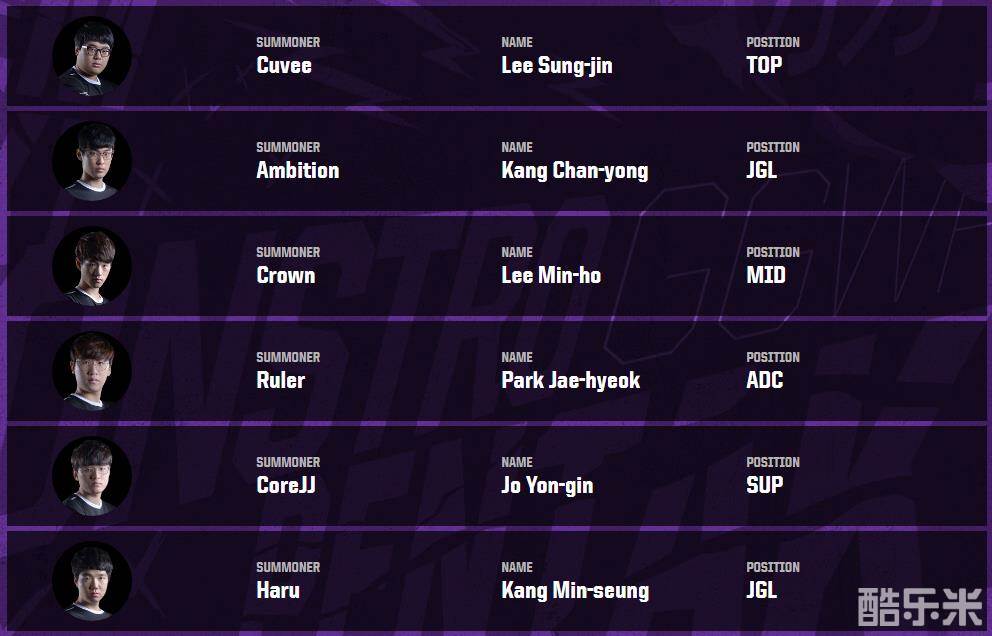Click Cuvee's player portrait
992x636 pixels.
tap(92, 56)
